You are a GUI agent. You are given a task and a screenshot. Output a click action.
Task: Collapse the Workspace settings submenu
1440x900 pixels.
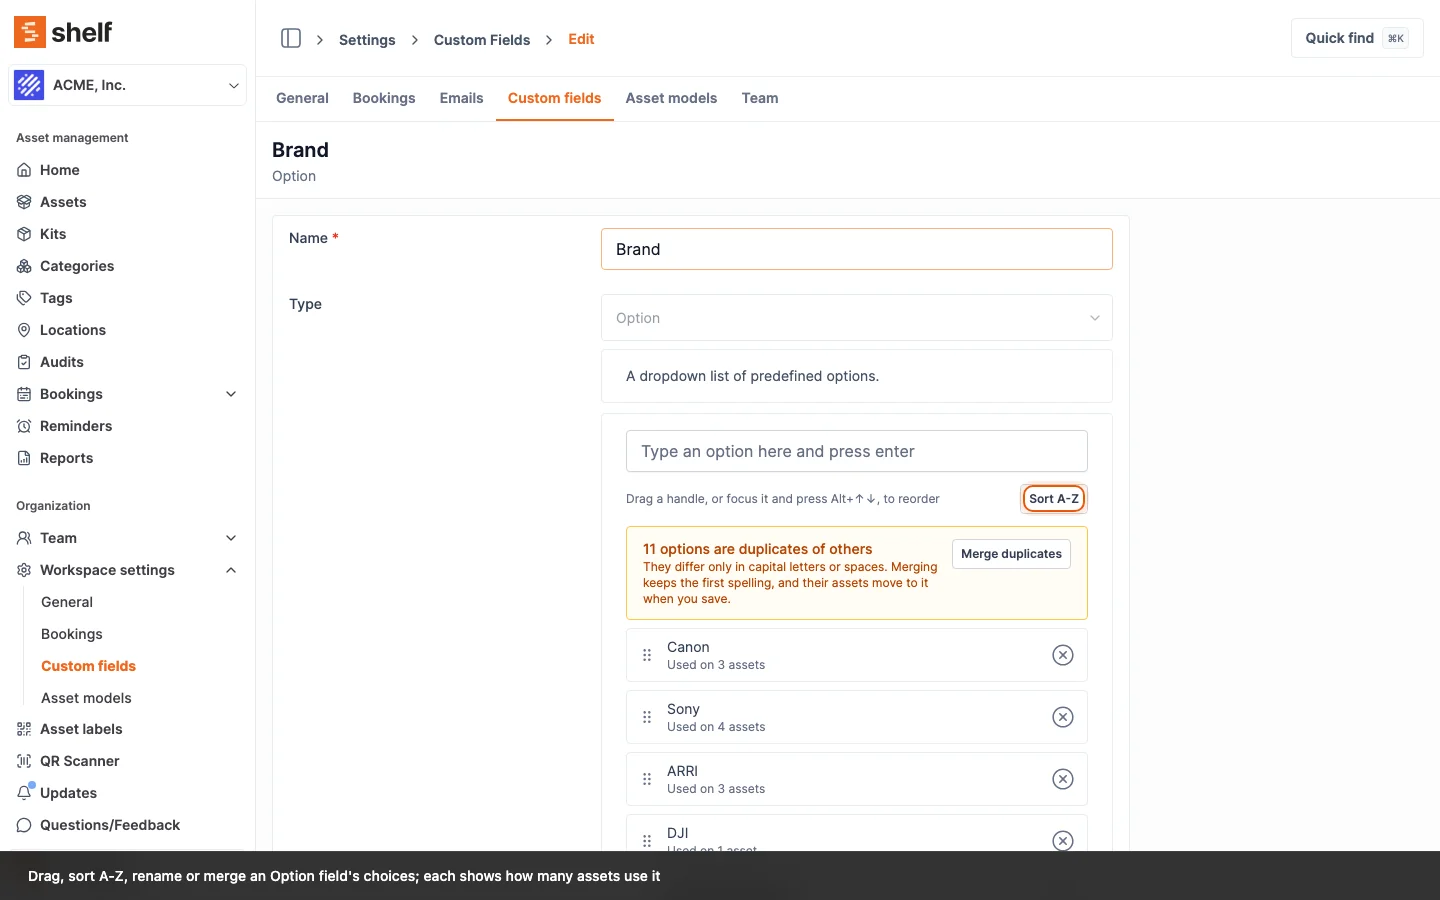click(231, 570)
